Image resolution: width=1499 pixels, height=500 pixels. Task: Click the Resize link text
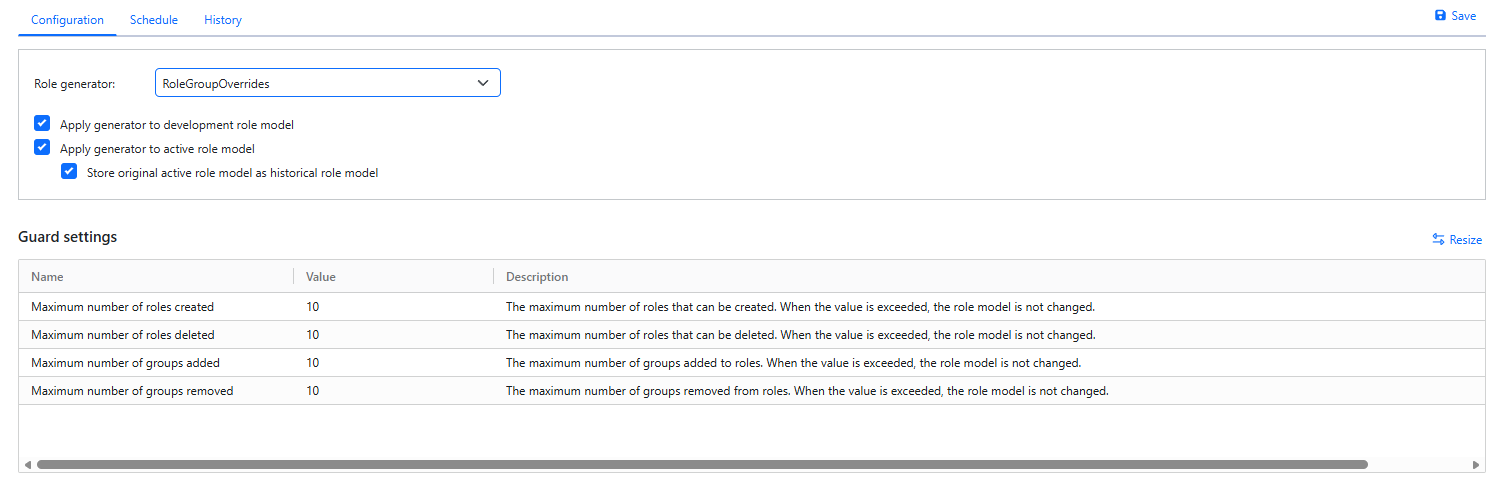1466,240
